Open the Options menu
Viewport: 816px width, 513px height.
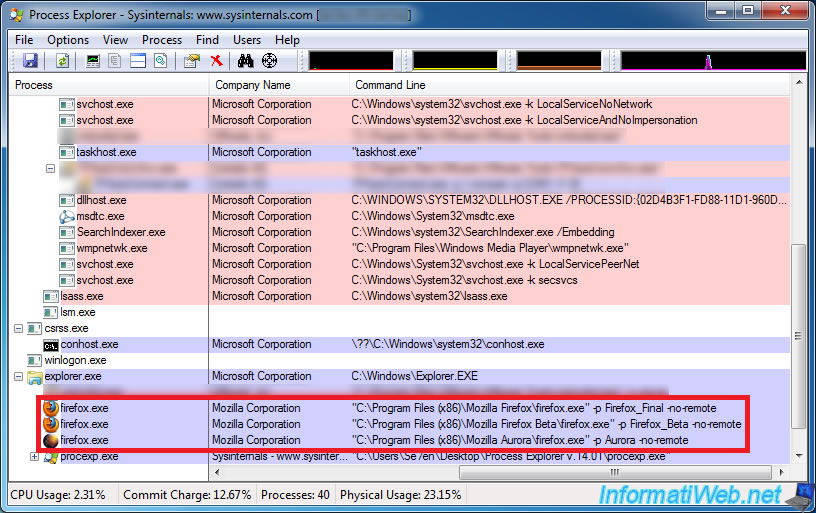click(x=68, y=40)
